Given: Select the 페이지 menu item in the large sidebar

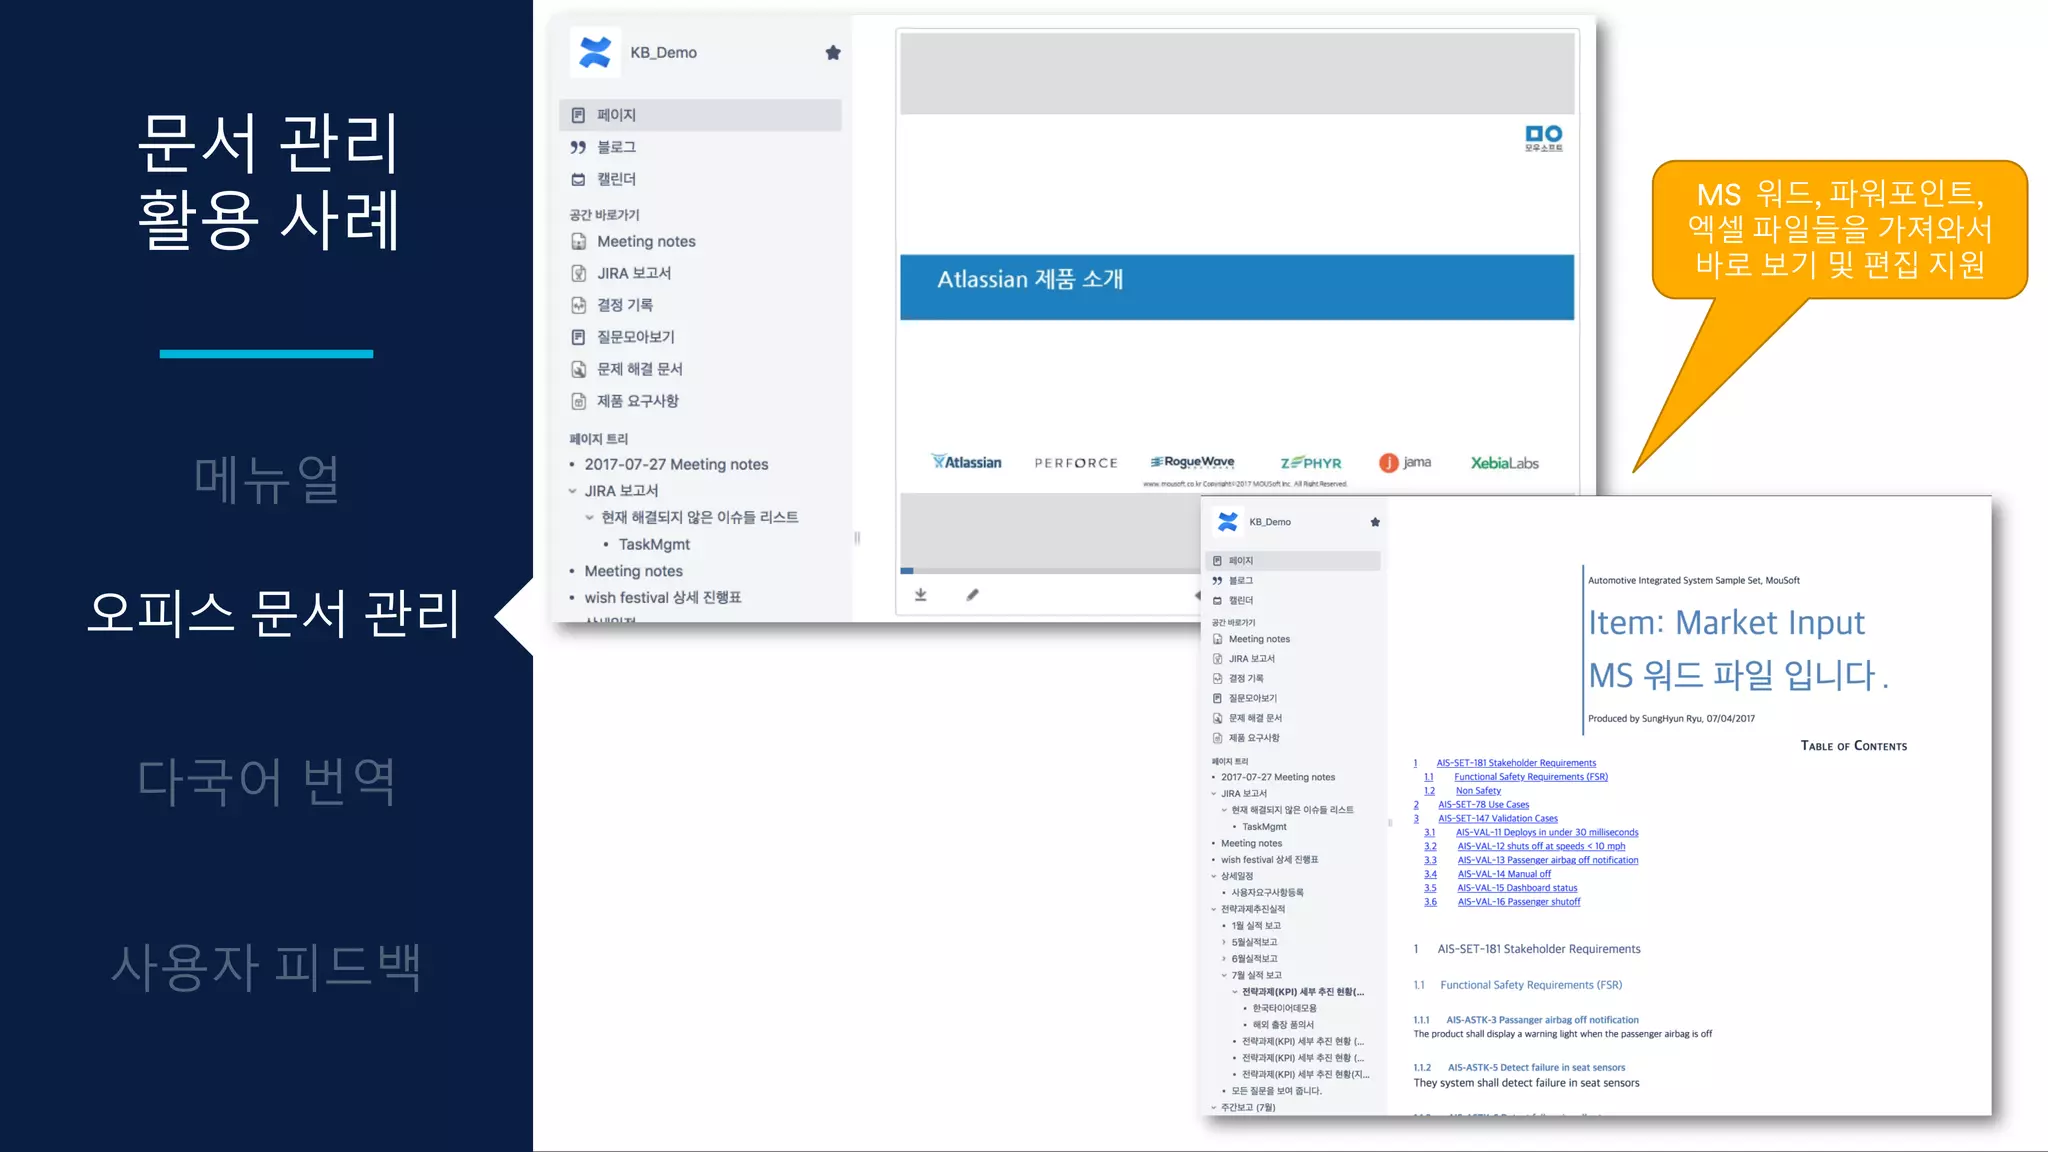Looking at the screenshot, I should pyautogui.click(x=616, y=115).
